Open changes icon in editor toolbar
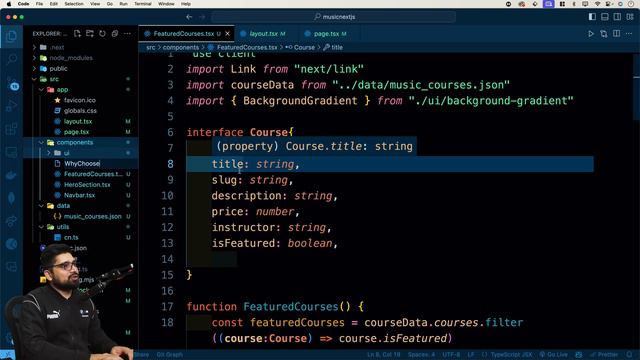This screenshot has height=360, width=640. [604, 33]
